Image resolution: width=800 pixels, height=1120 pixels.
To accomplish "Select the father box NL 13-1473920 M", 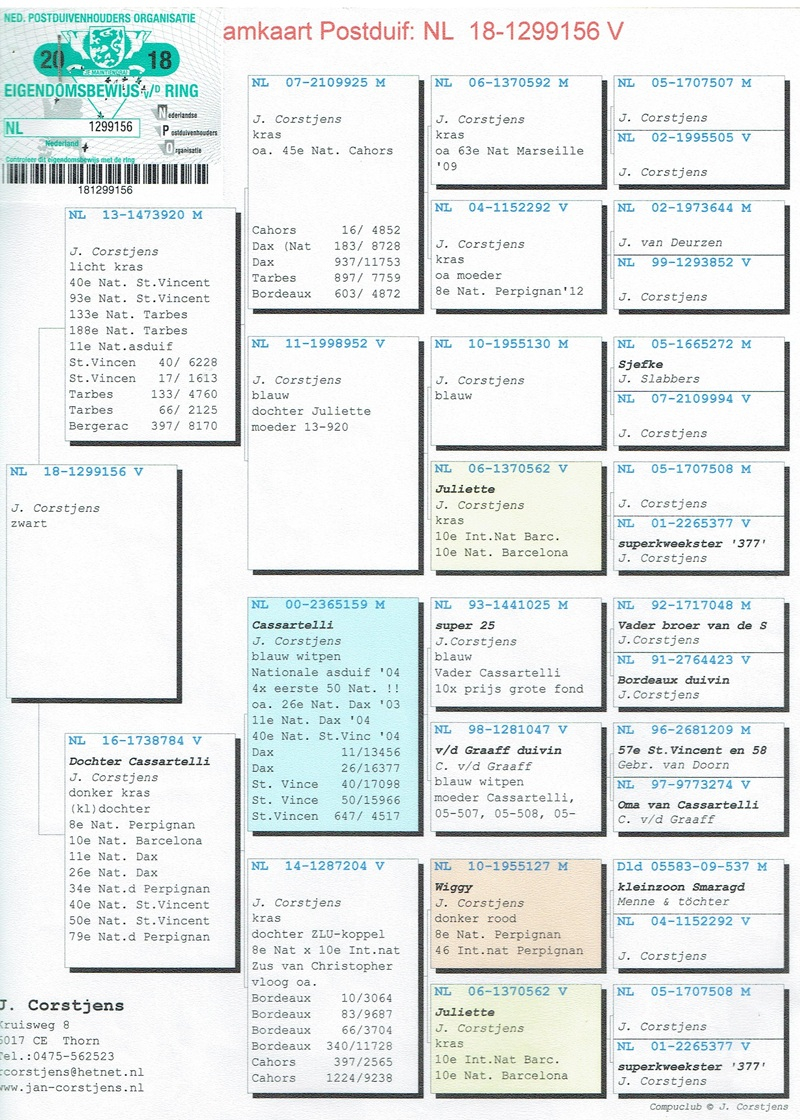I will coord(150,325).
